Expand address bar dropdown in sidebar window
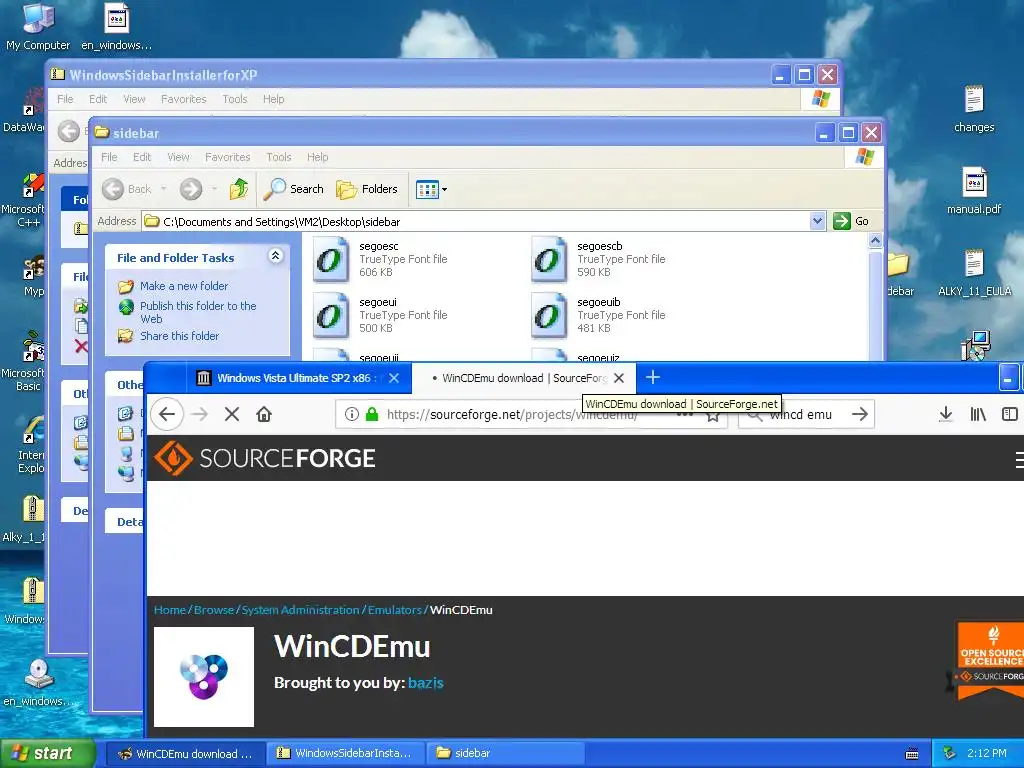This screenshot has width=1024, height=768. [817, 221]
